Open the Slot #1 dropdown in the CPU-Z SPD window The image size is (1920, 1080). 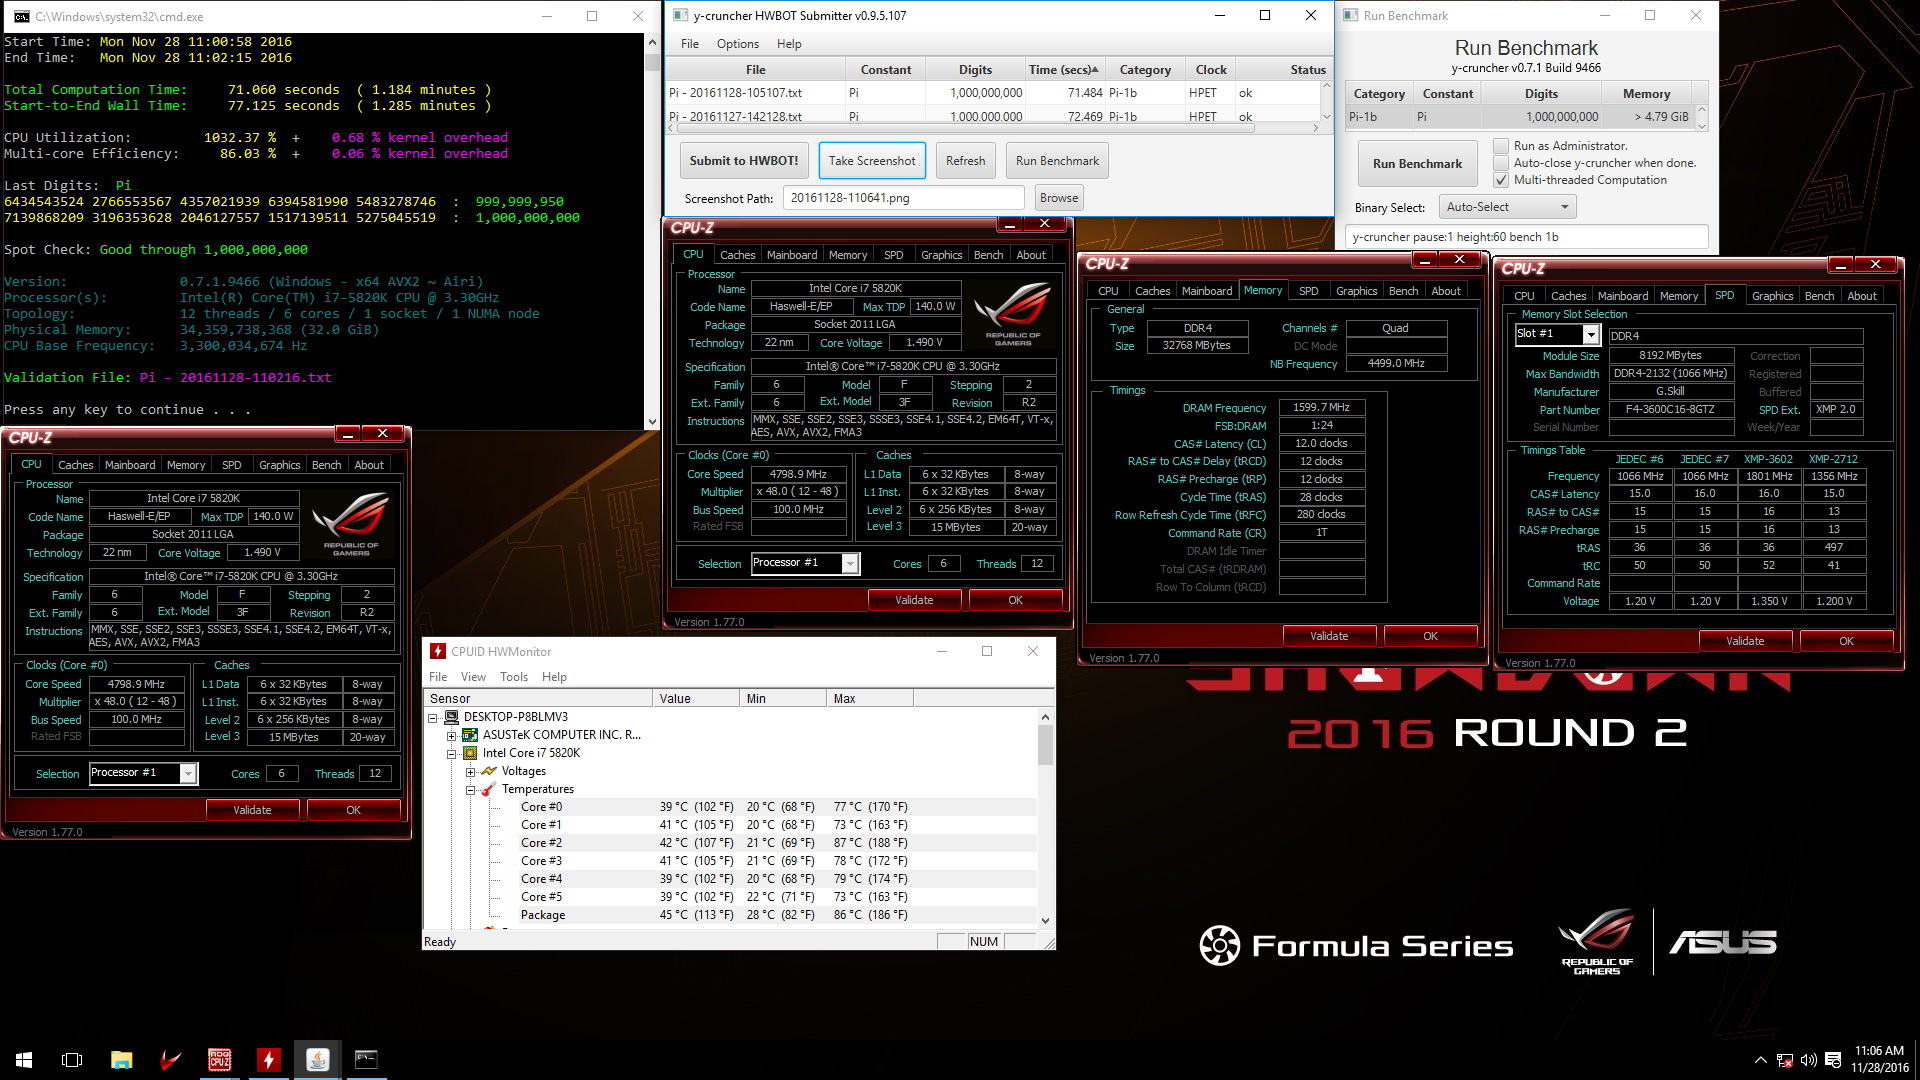point(1591,335)
